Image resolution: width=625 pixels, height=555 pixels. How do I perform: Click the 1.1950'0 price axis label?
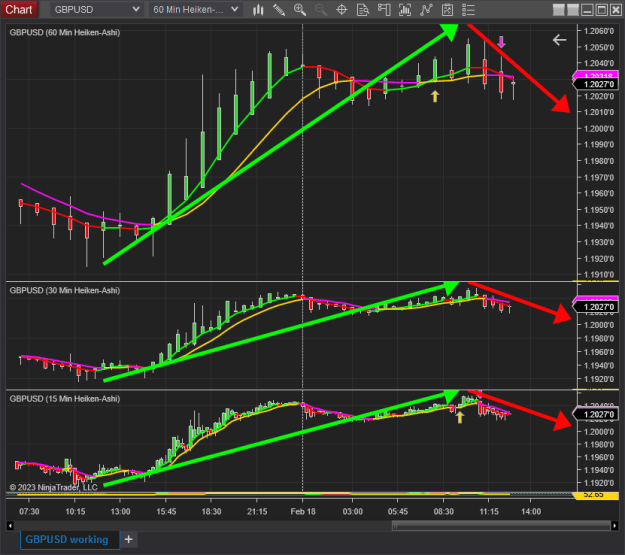pyautogui.click(x=599, y=210)
